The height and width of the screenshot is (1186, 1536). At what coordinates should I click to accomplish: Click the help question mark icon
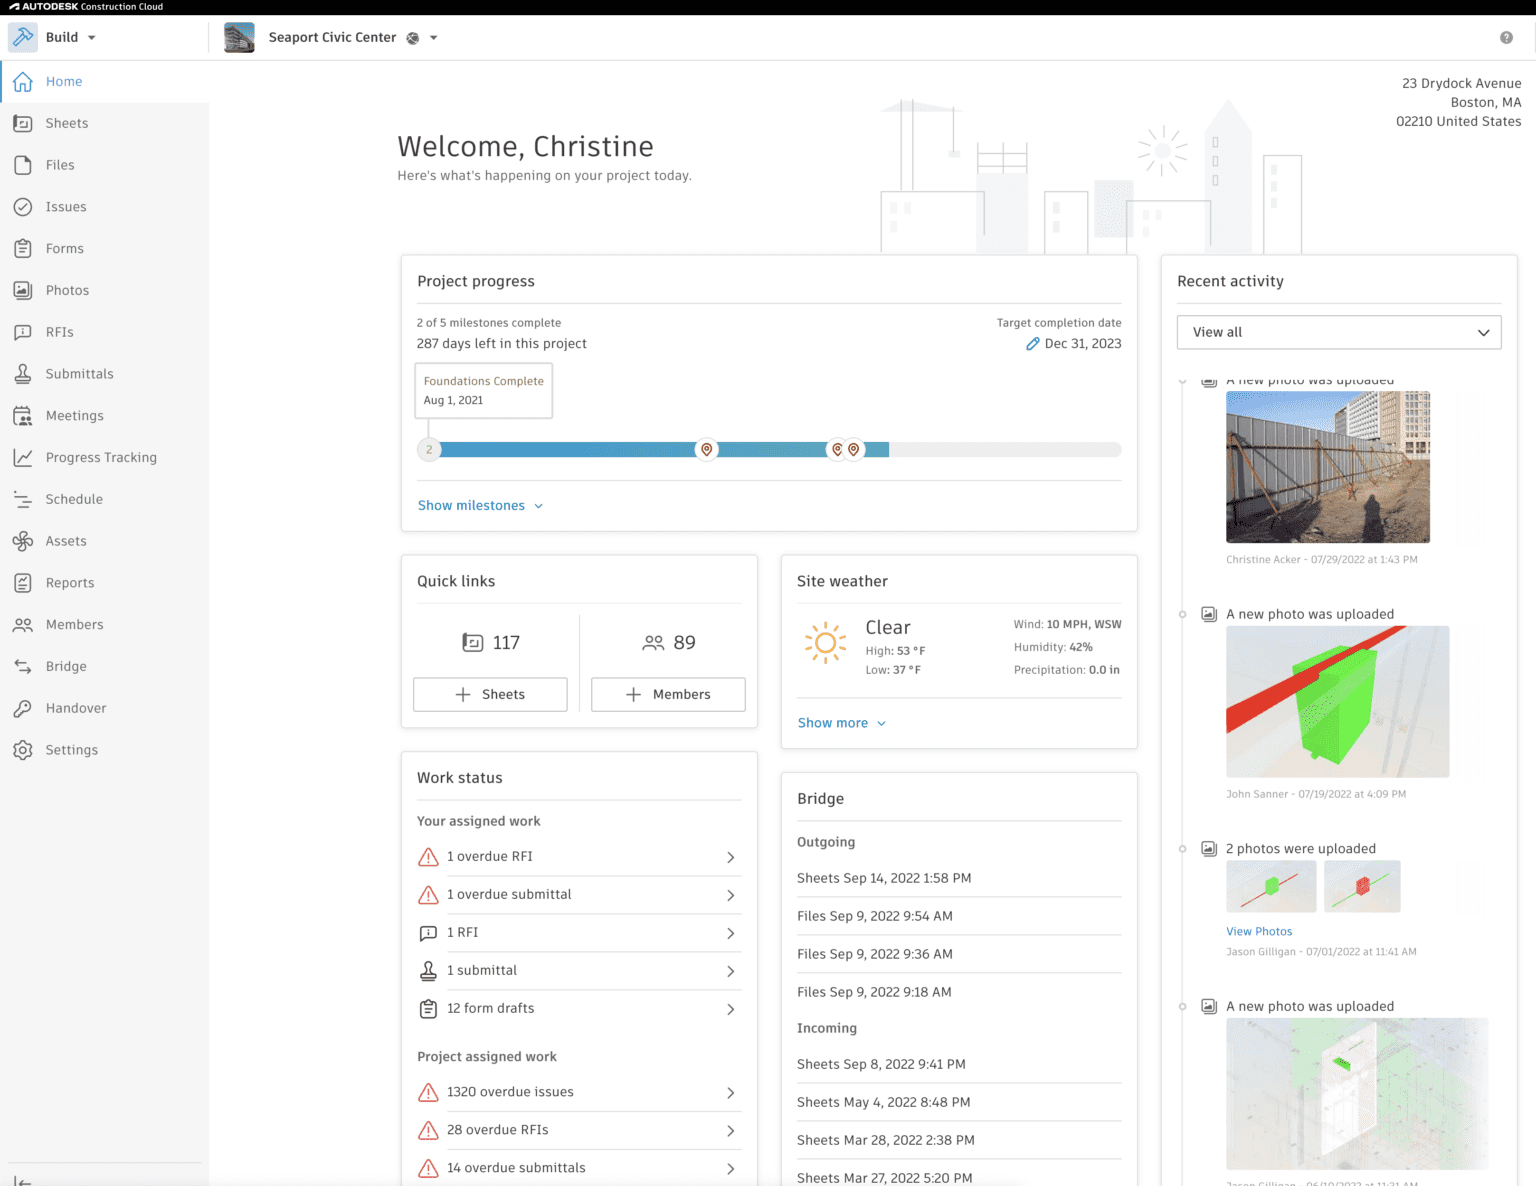[1506, 37]
